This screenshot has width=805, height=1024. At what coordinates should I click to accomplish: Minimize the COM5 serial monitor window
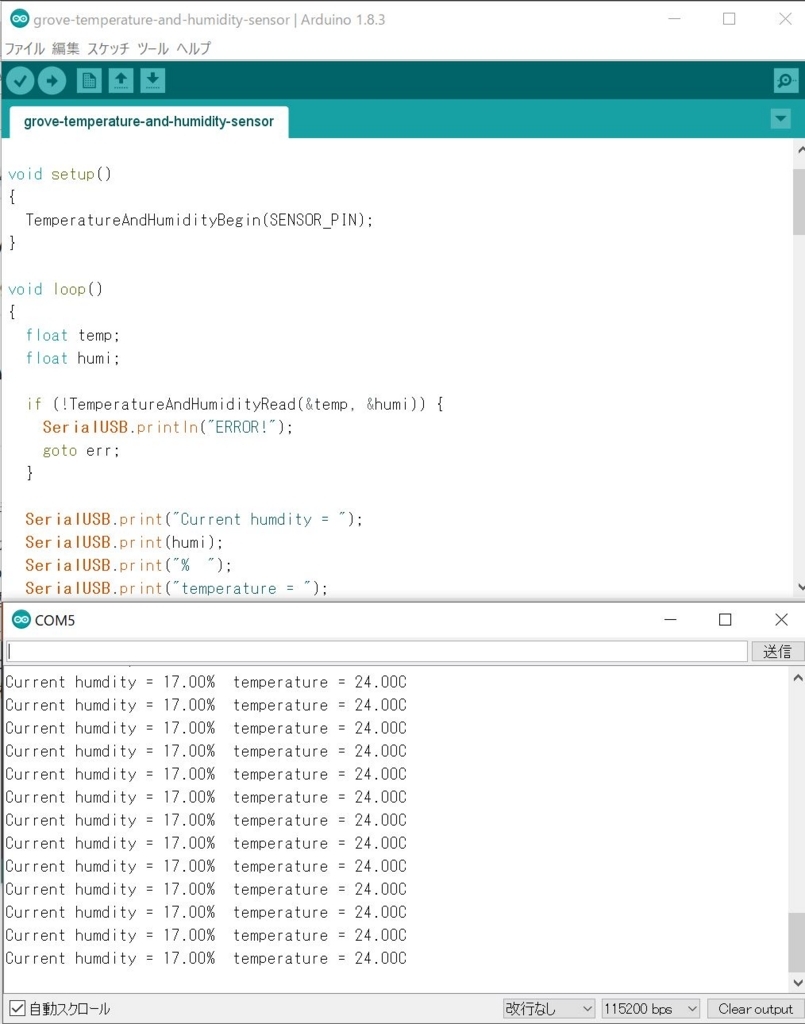click(671, 619)
